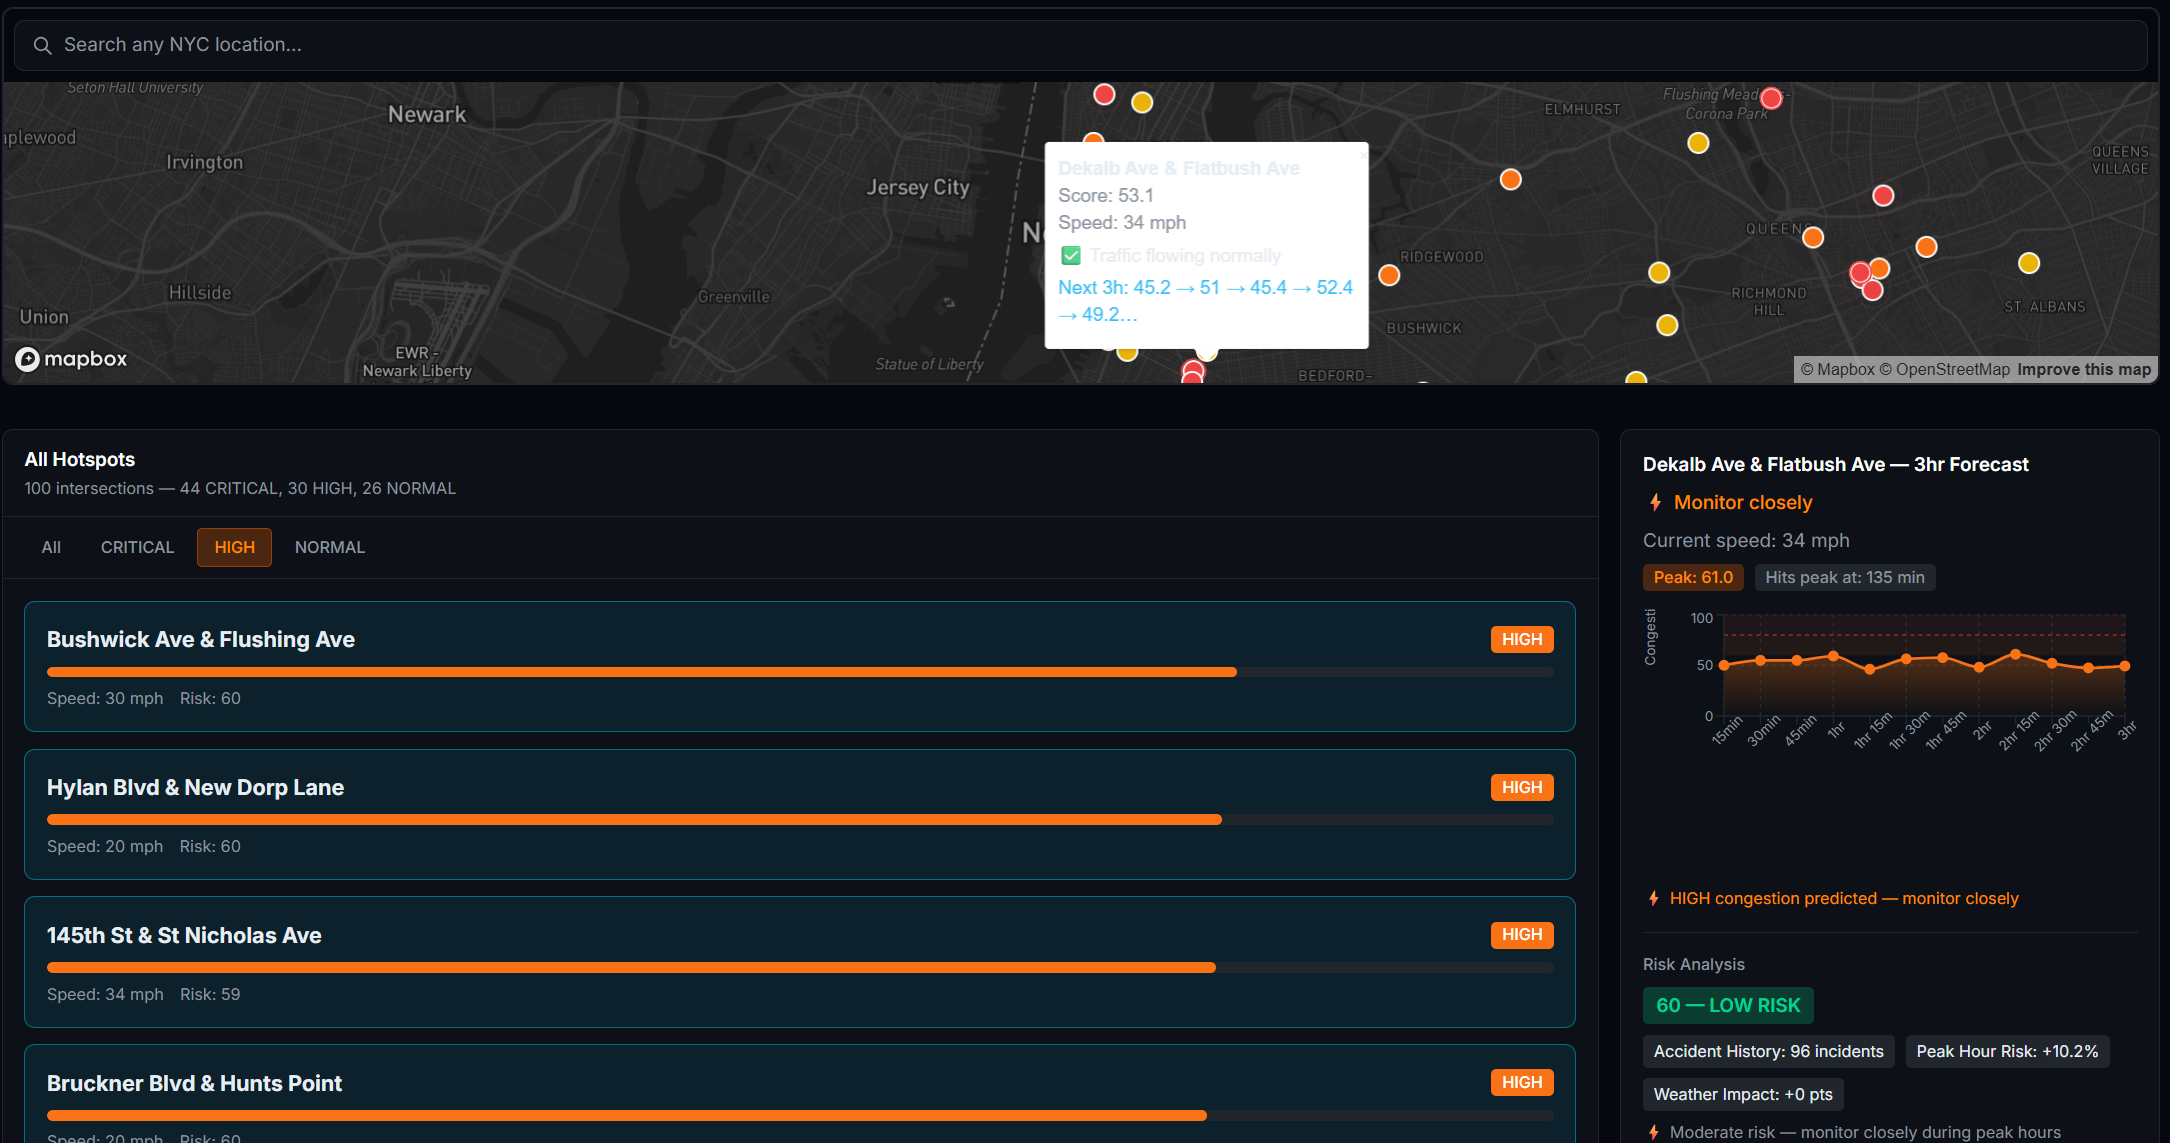2170x1143 pixels.
Task: Click the Mapbox logo
Action: 71,359
